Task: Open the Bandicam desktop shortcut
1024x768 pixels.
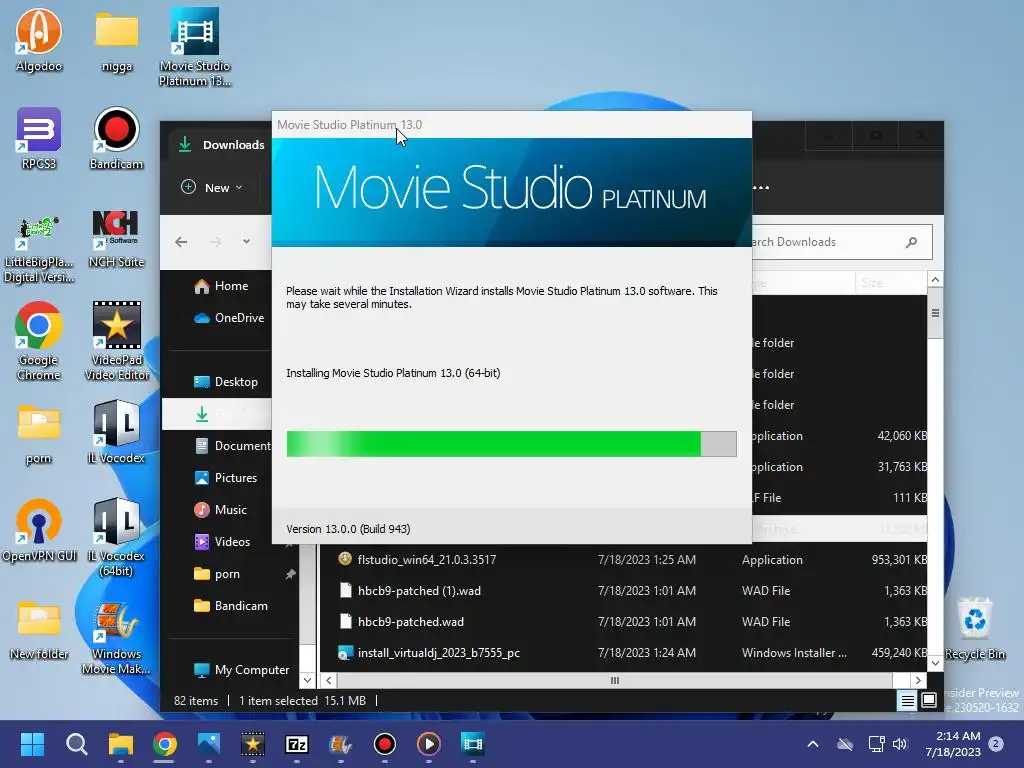Action: pos(116,138)
